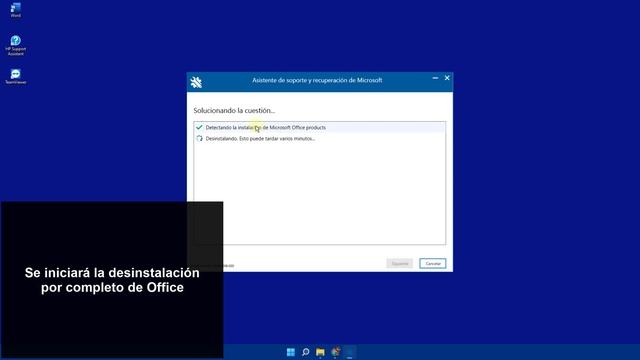Open taskbar Search

[x=305, y=352]
